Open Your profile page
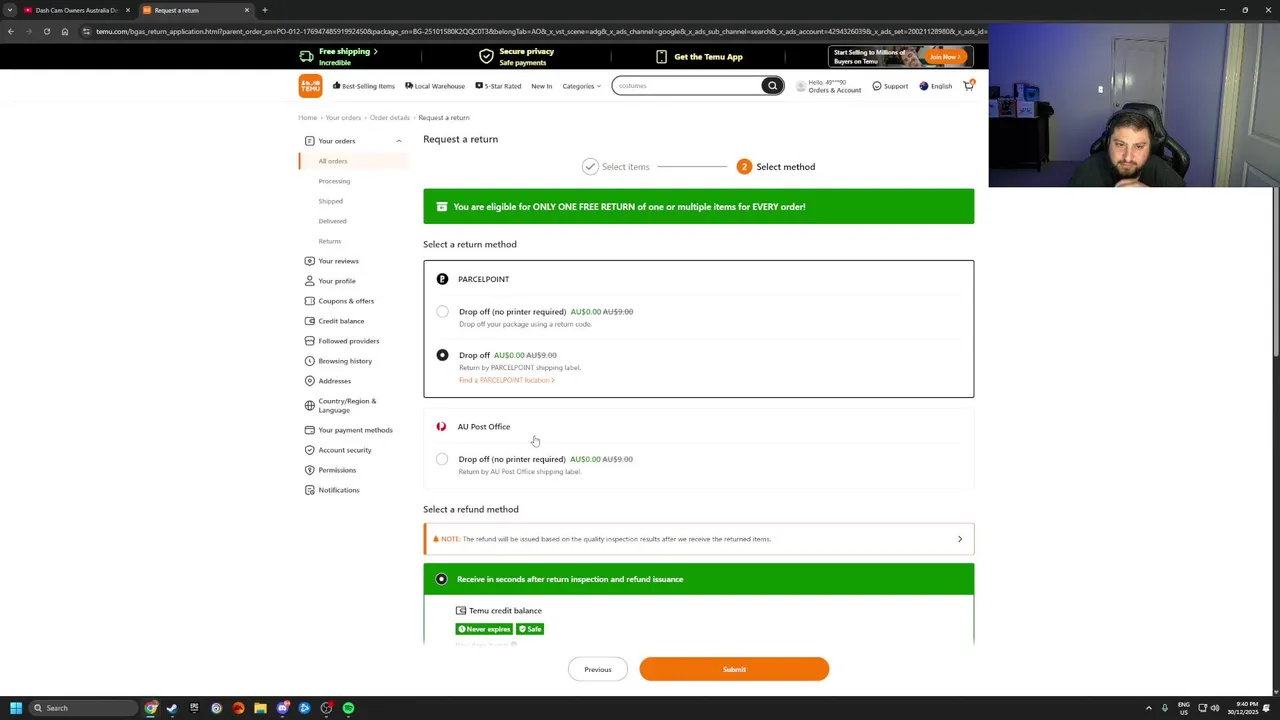The height and width of the screenshot is (720, 1280). (337, 281)
